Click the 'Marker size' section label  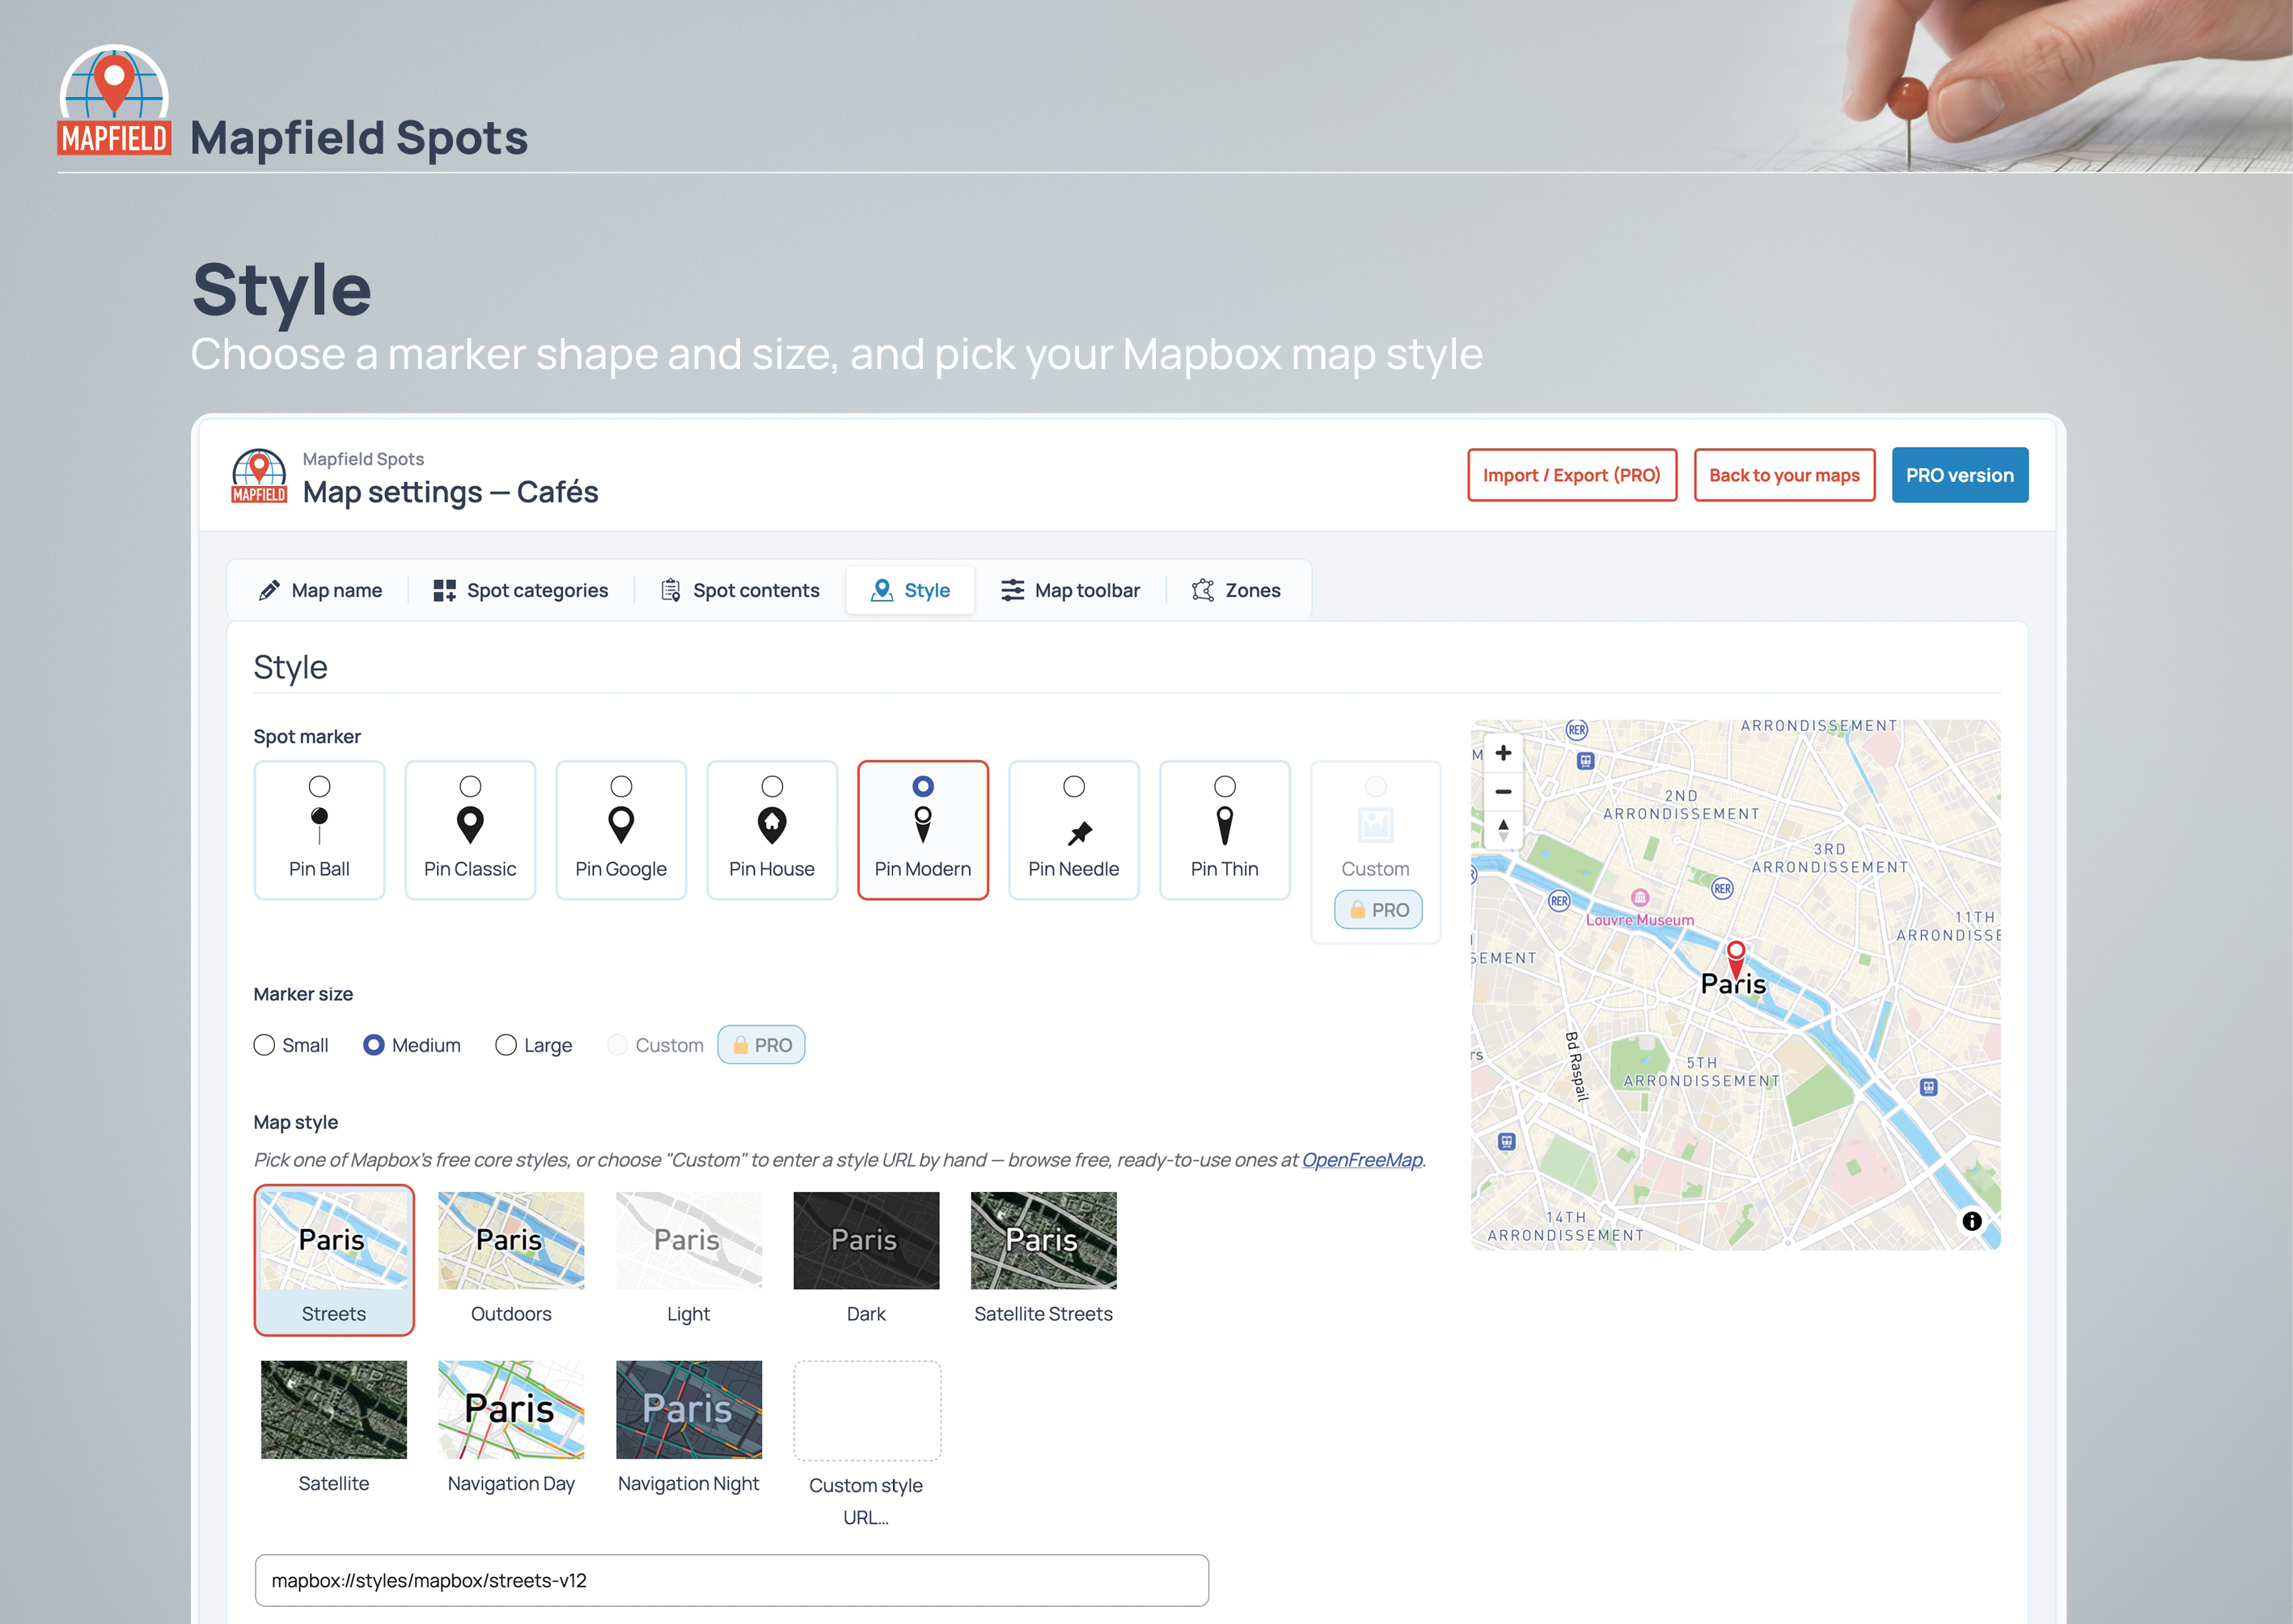click(x=303, y=994)
